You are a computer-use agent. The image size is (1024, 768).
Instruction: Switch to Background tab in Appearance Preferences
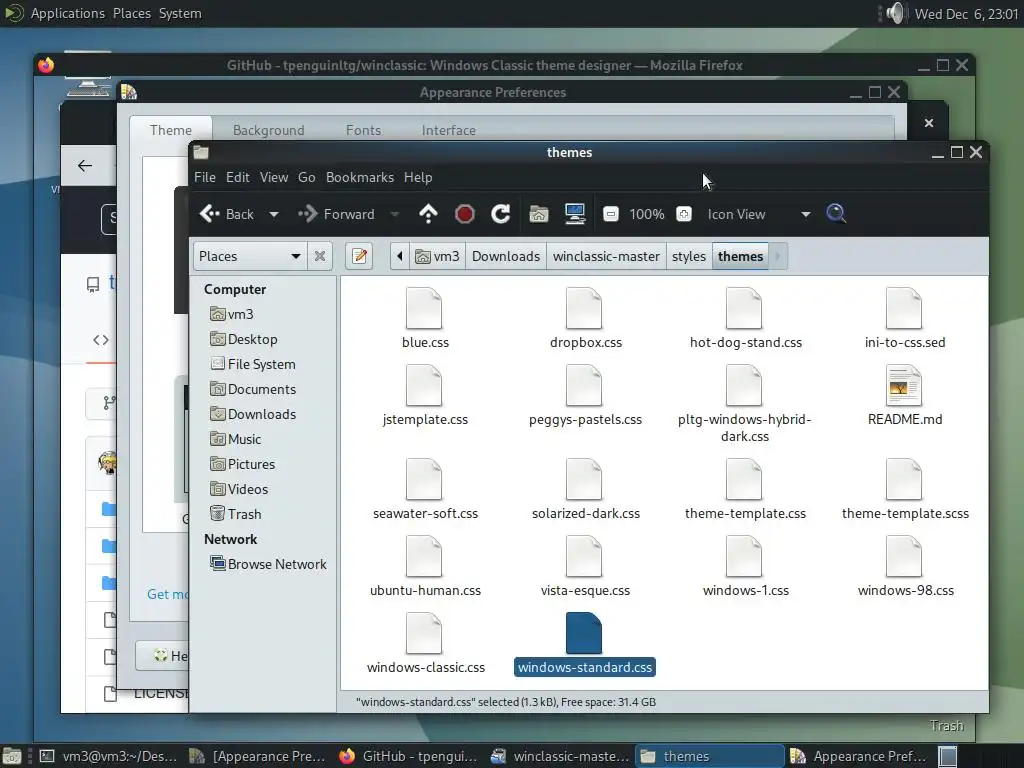[x=268, y=130]
